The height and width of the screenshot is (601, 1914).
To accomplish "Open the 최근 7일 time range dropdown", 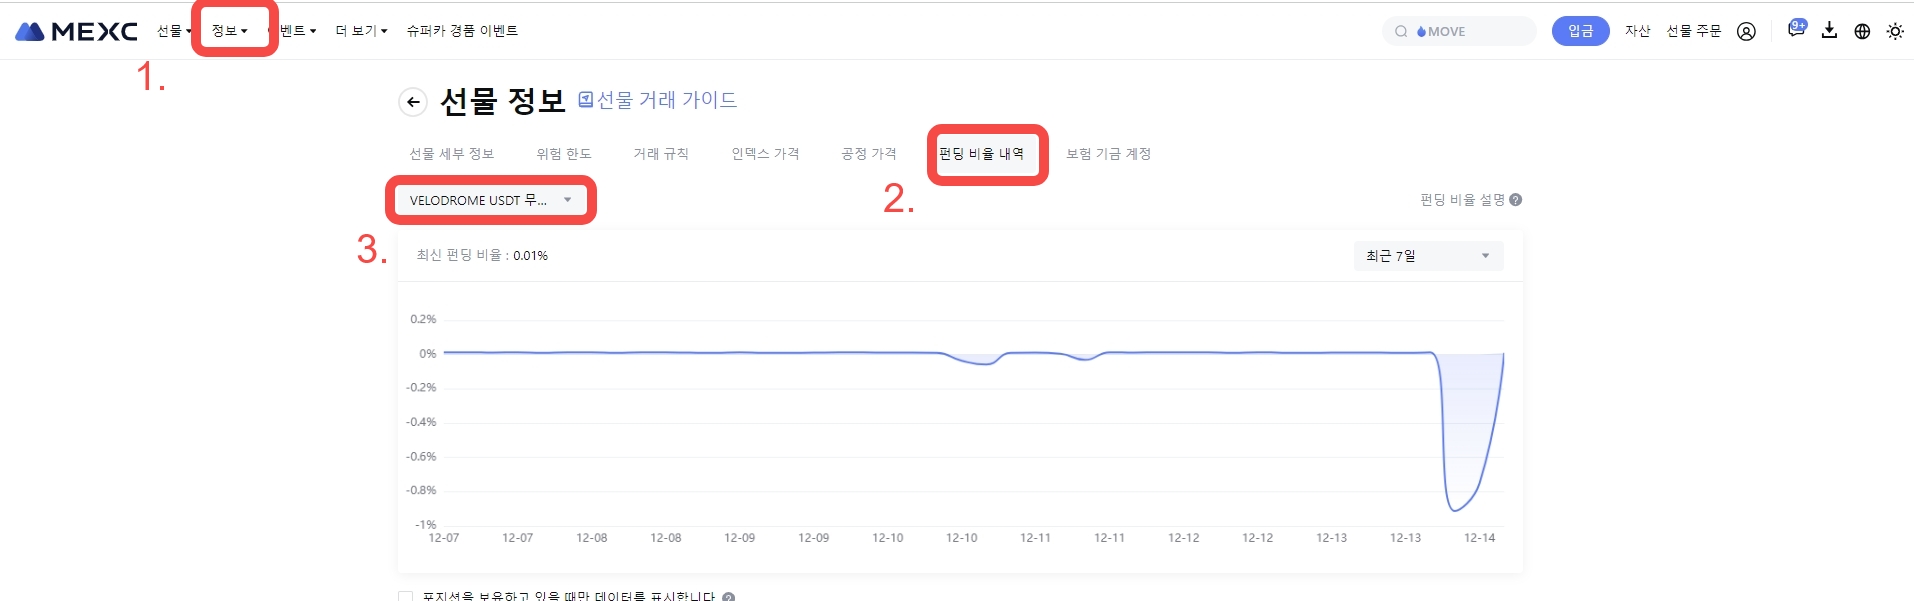I will (x=1427, y=256).
